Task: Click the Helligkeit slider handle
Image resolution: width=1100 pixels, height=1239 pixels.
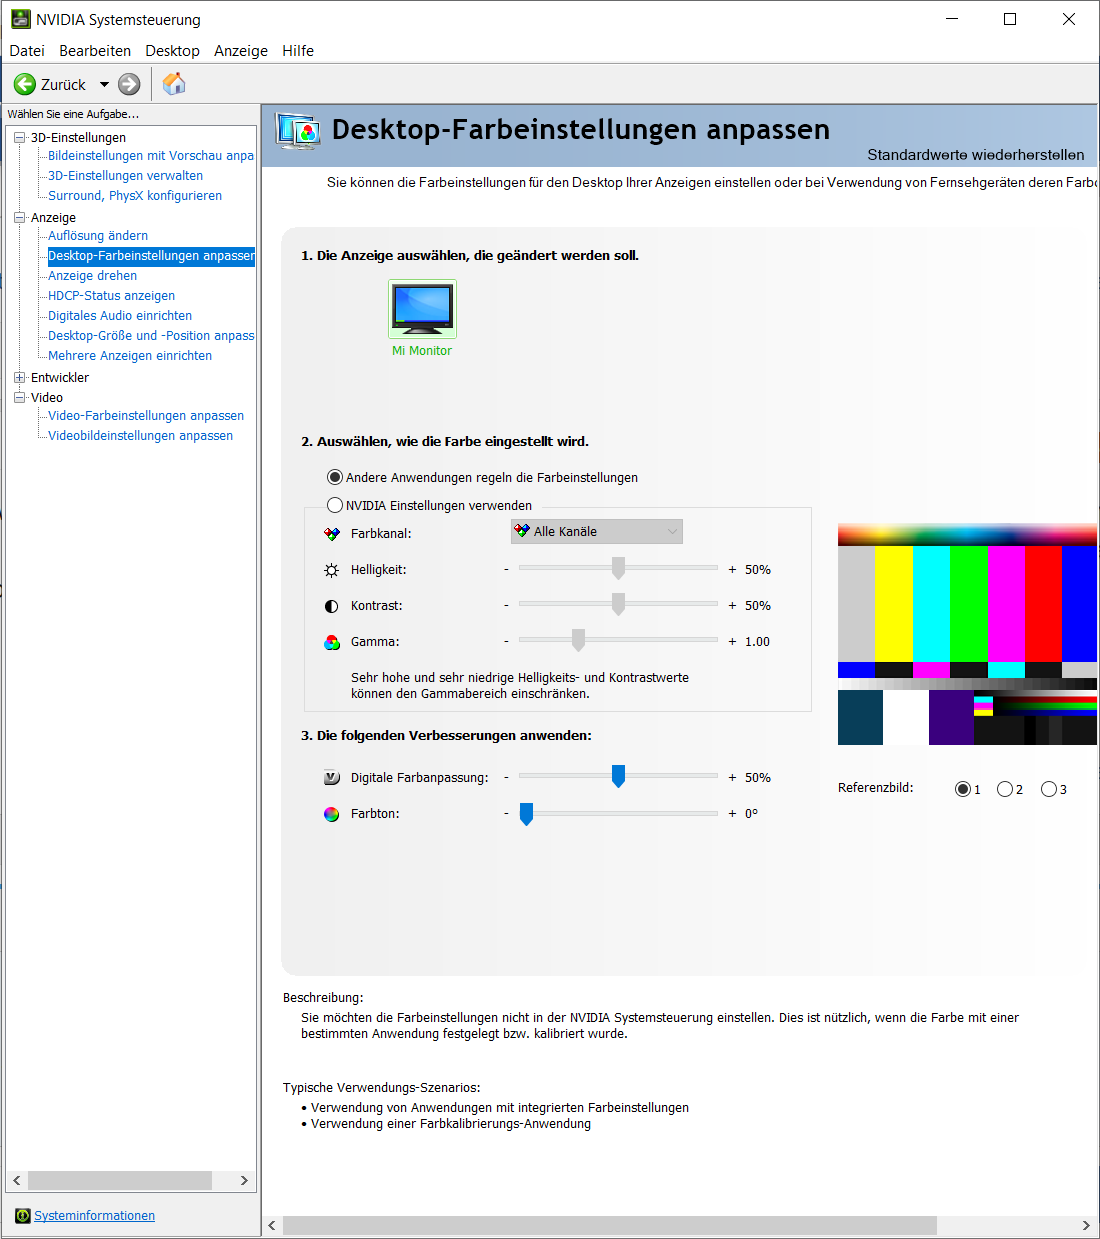Action: (x=618, y=568)
